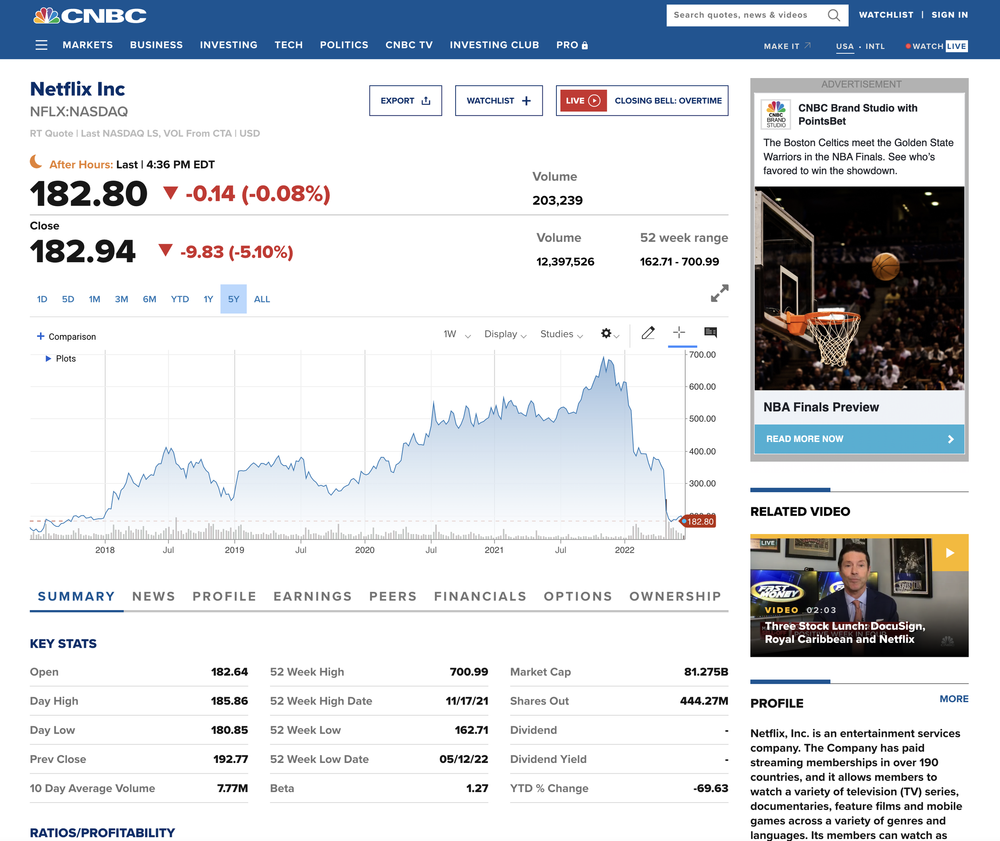Open the Politics menu
Screen dimensions: 1000x841
(344, 45)
